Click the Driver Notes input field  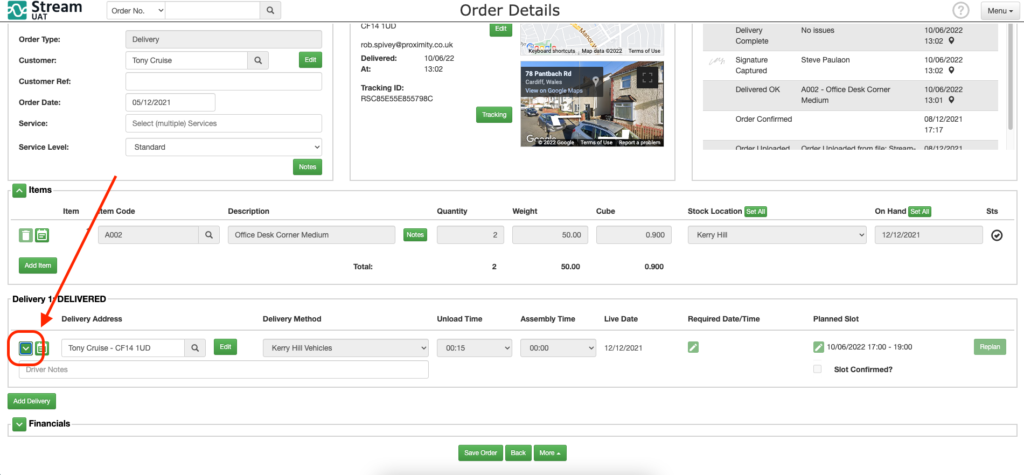223,370
